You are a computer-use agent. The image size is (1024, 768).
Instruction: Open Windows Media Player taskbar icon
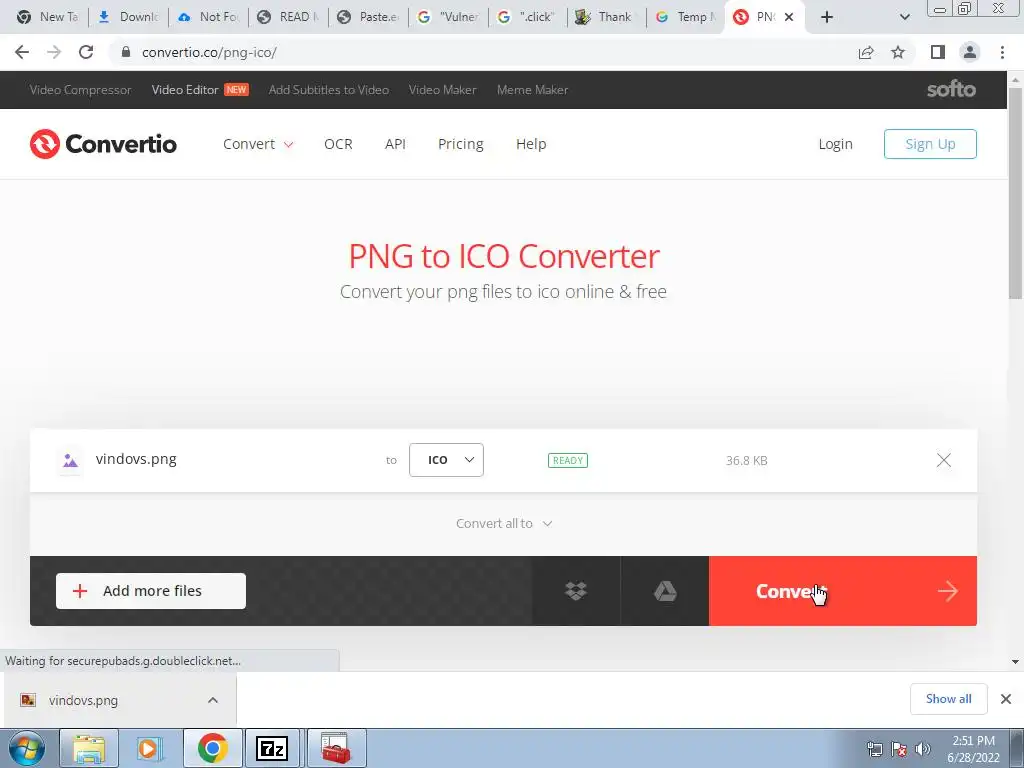(x=148, y=748)
